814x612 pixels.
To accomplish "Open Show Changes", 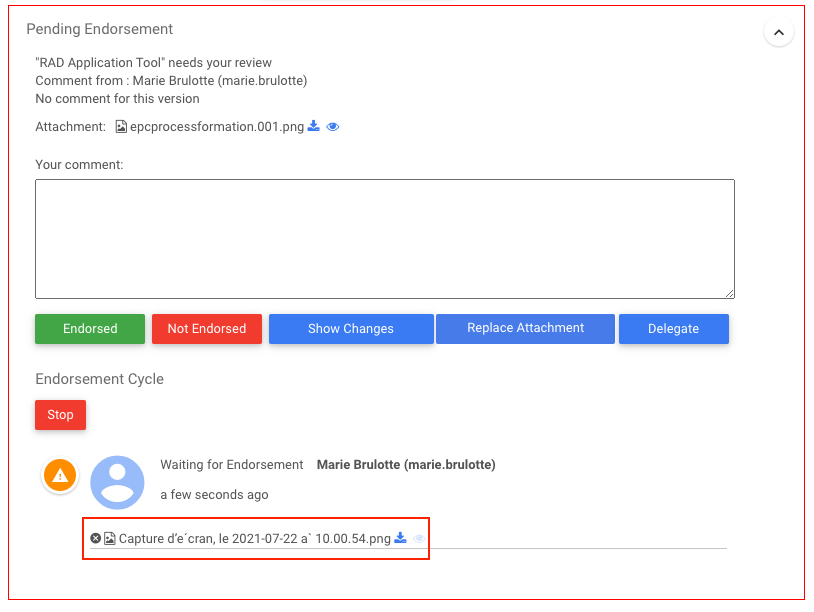I will [350, 328].
